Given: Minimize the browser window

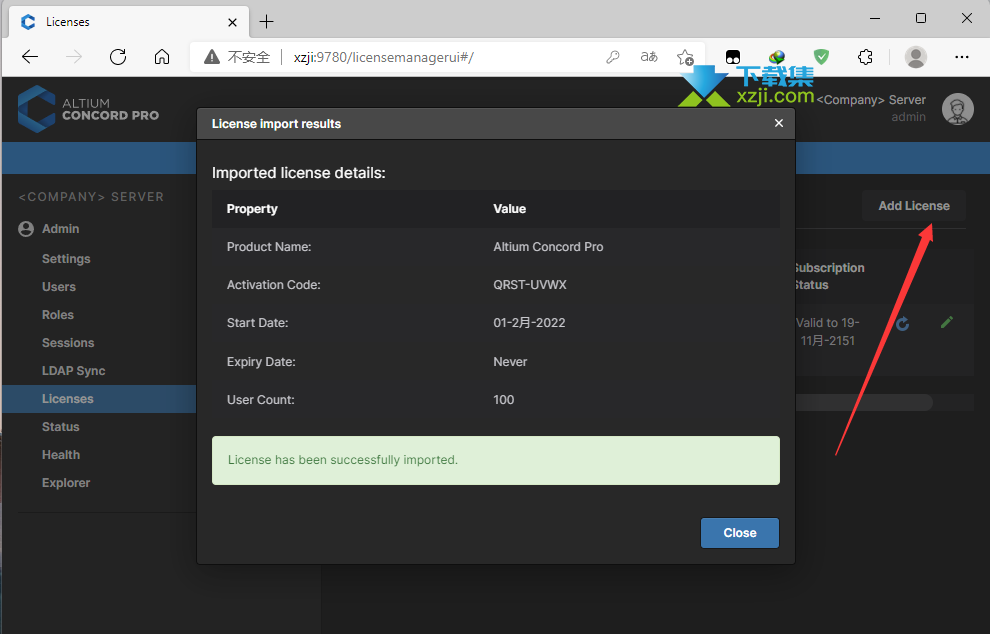Looking at the screenshot, I should (x=874, y=18).
